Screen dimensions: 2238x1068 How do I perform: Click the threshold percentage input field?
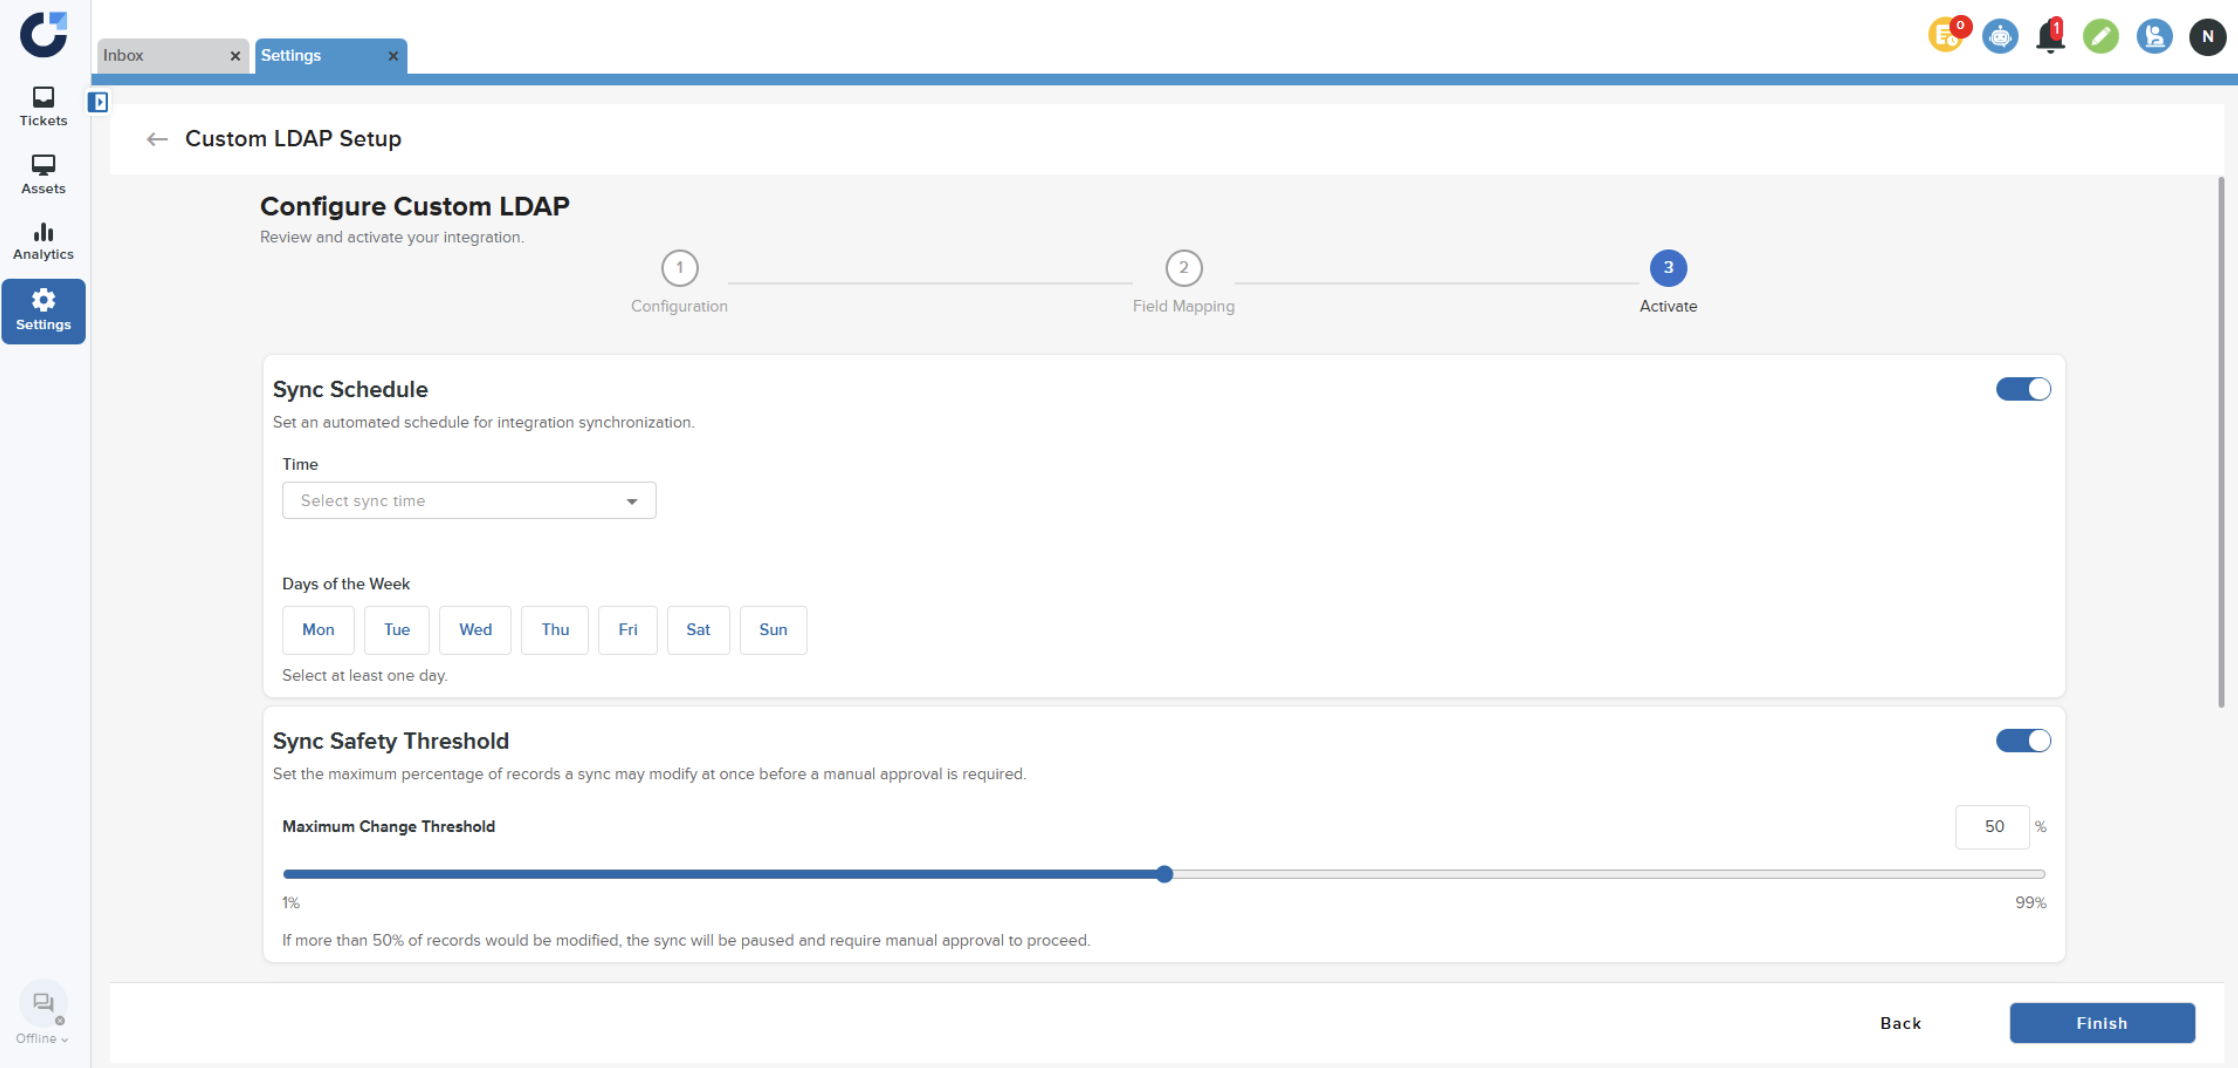click(x=1992, y=827)
